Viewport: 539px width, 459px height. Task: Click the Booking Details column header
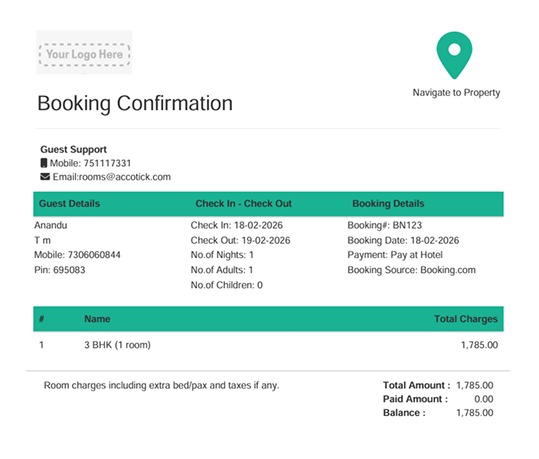coord(388,204)
